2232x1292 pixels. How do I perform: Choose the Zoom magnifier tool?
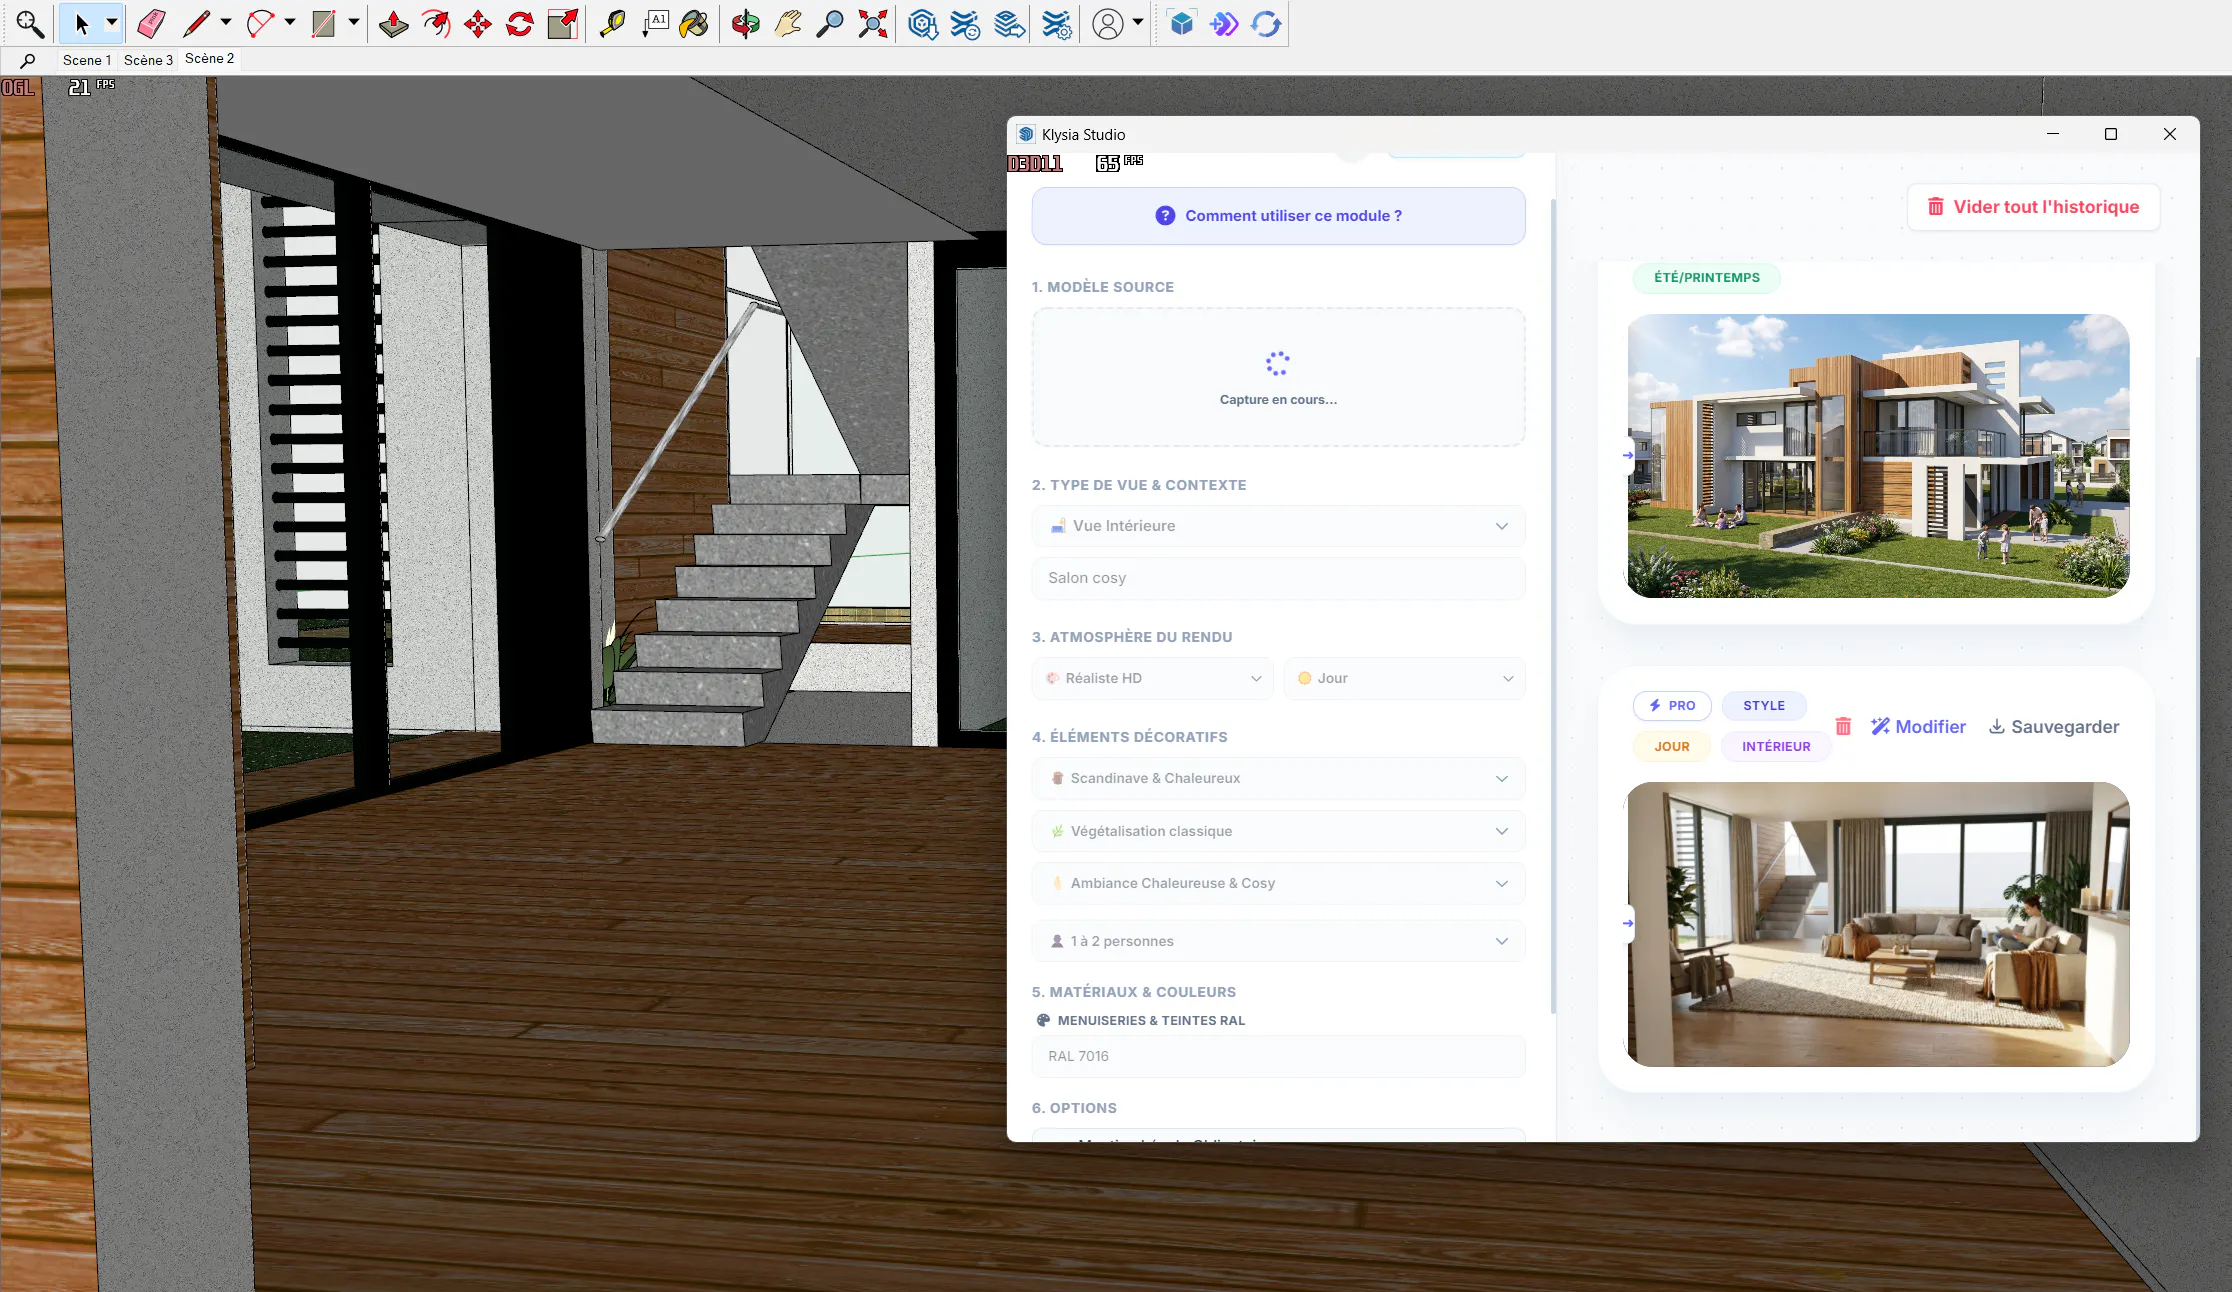pyautogui.click(x=829, y=24)
